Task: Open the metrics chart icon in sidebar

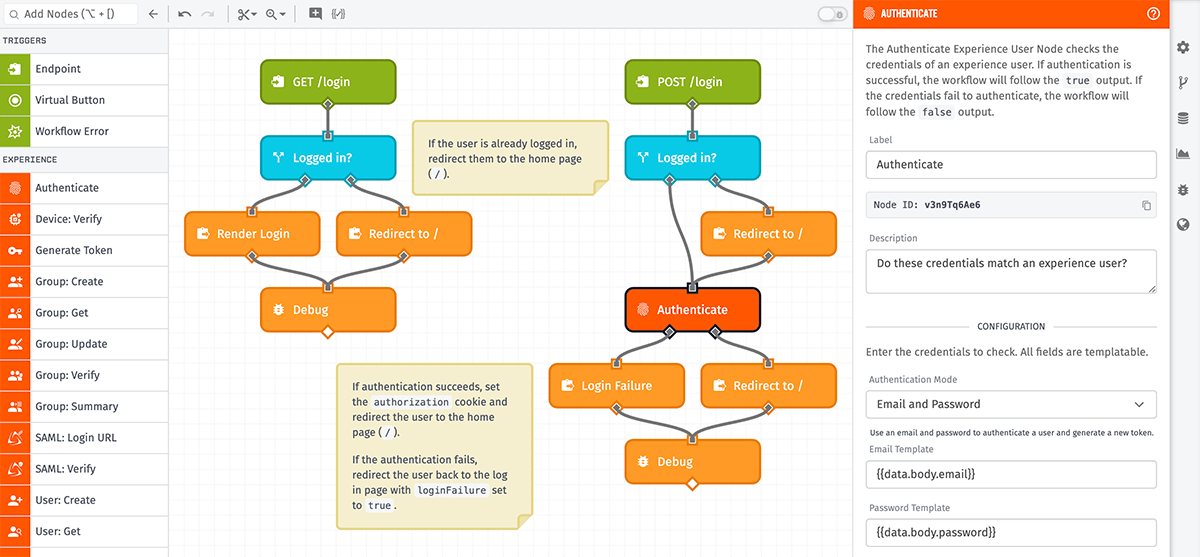Action: click(x=1184, y=153)
